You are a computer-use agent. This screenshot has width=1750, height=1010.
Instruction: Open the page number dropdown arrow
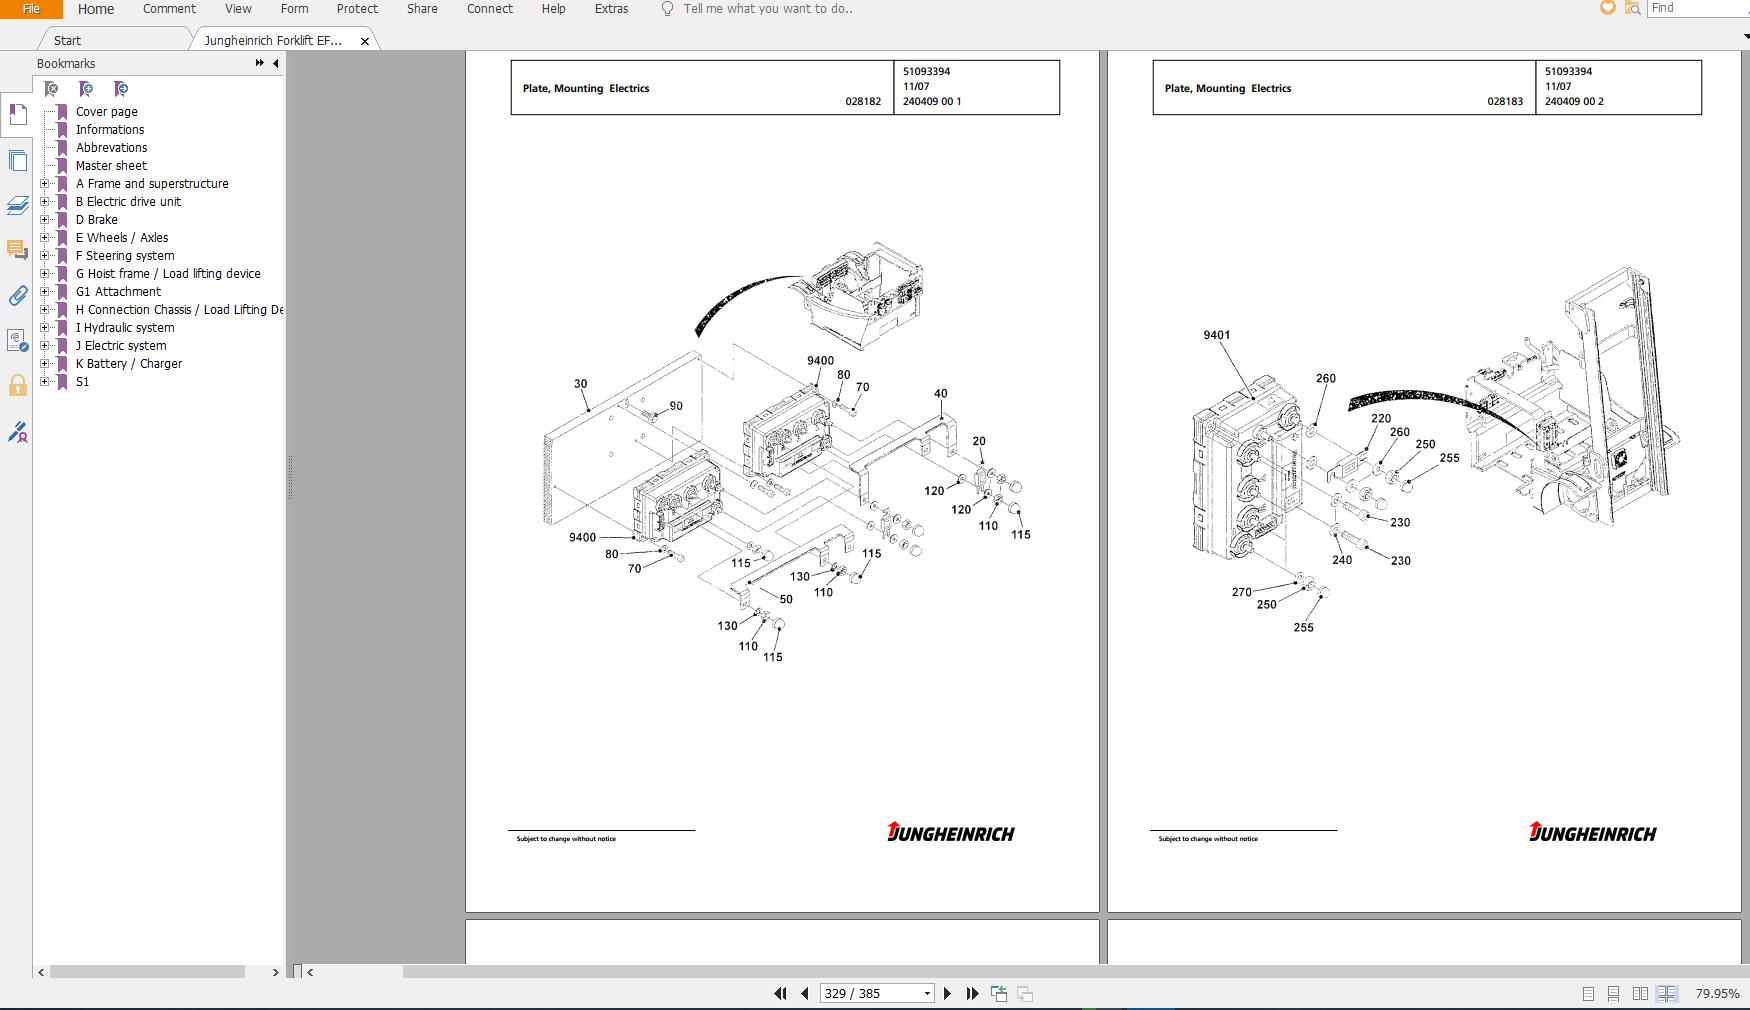(x=927, y=994)
